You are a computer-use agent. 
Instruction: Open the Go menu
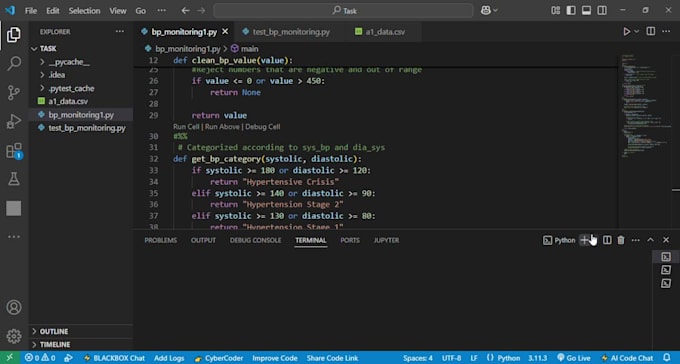click(x=141, y=10)
